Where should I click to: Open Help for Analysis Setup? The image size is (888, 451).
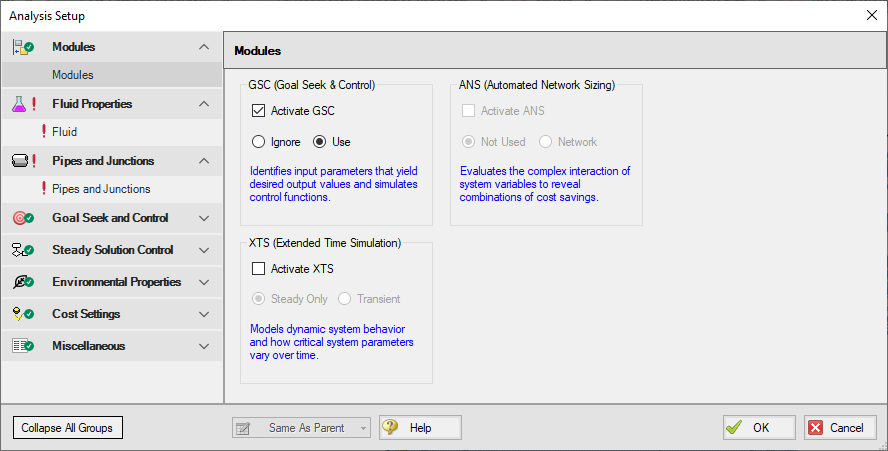click(x=420, y=428)
